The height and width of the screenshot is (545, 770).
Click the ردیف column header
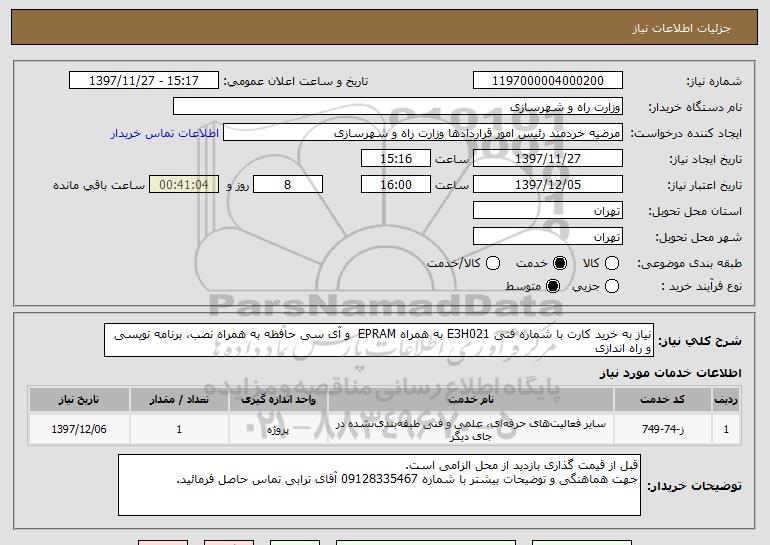[726, 400]
